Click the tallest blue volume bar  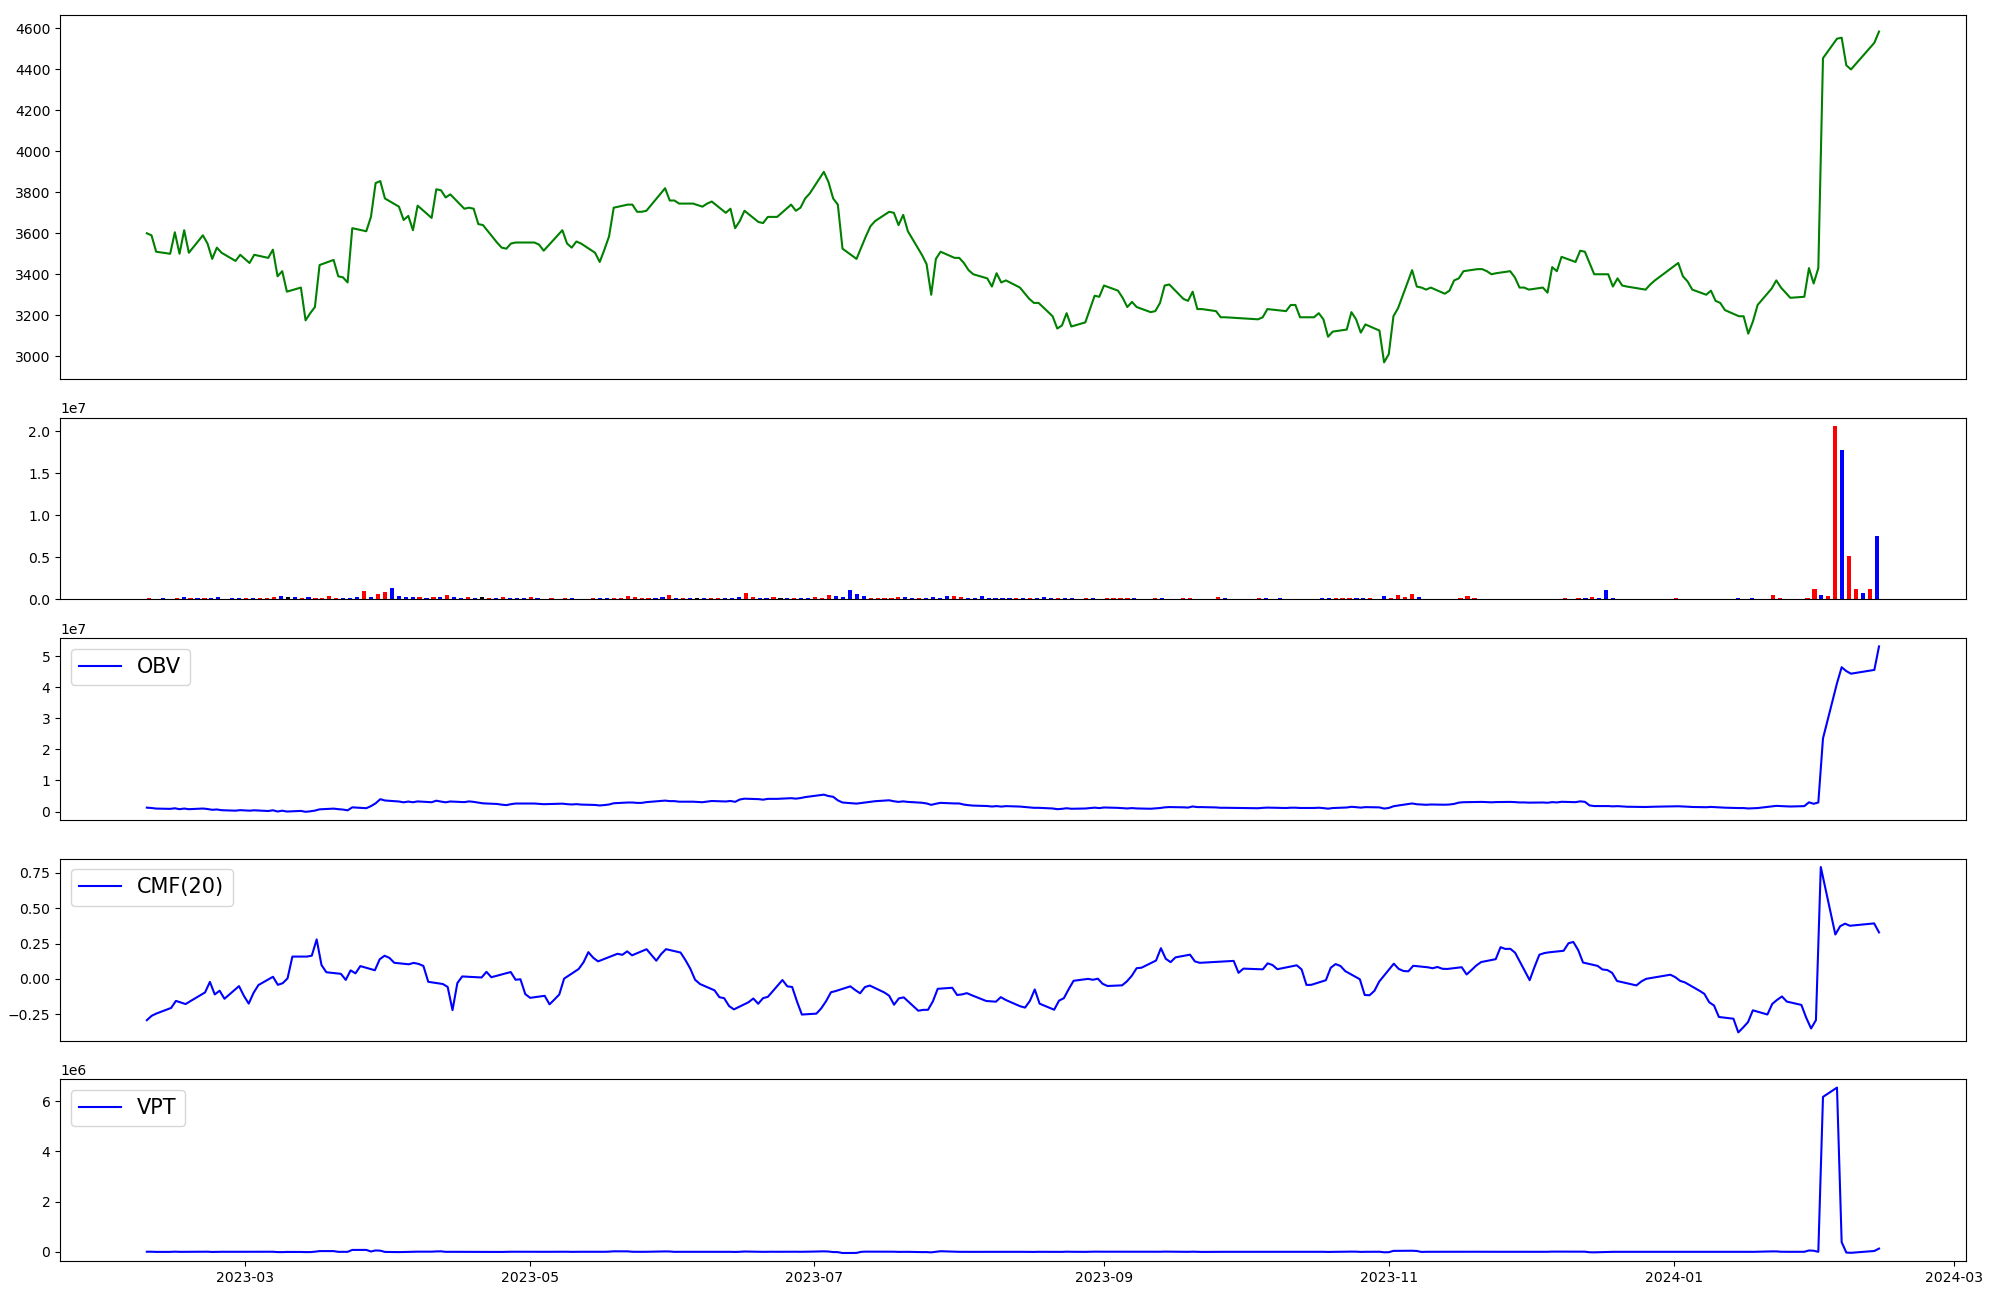tap(1842, 525)
